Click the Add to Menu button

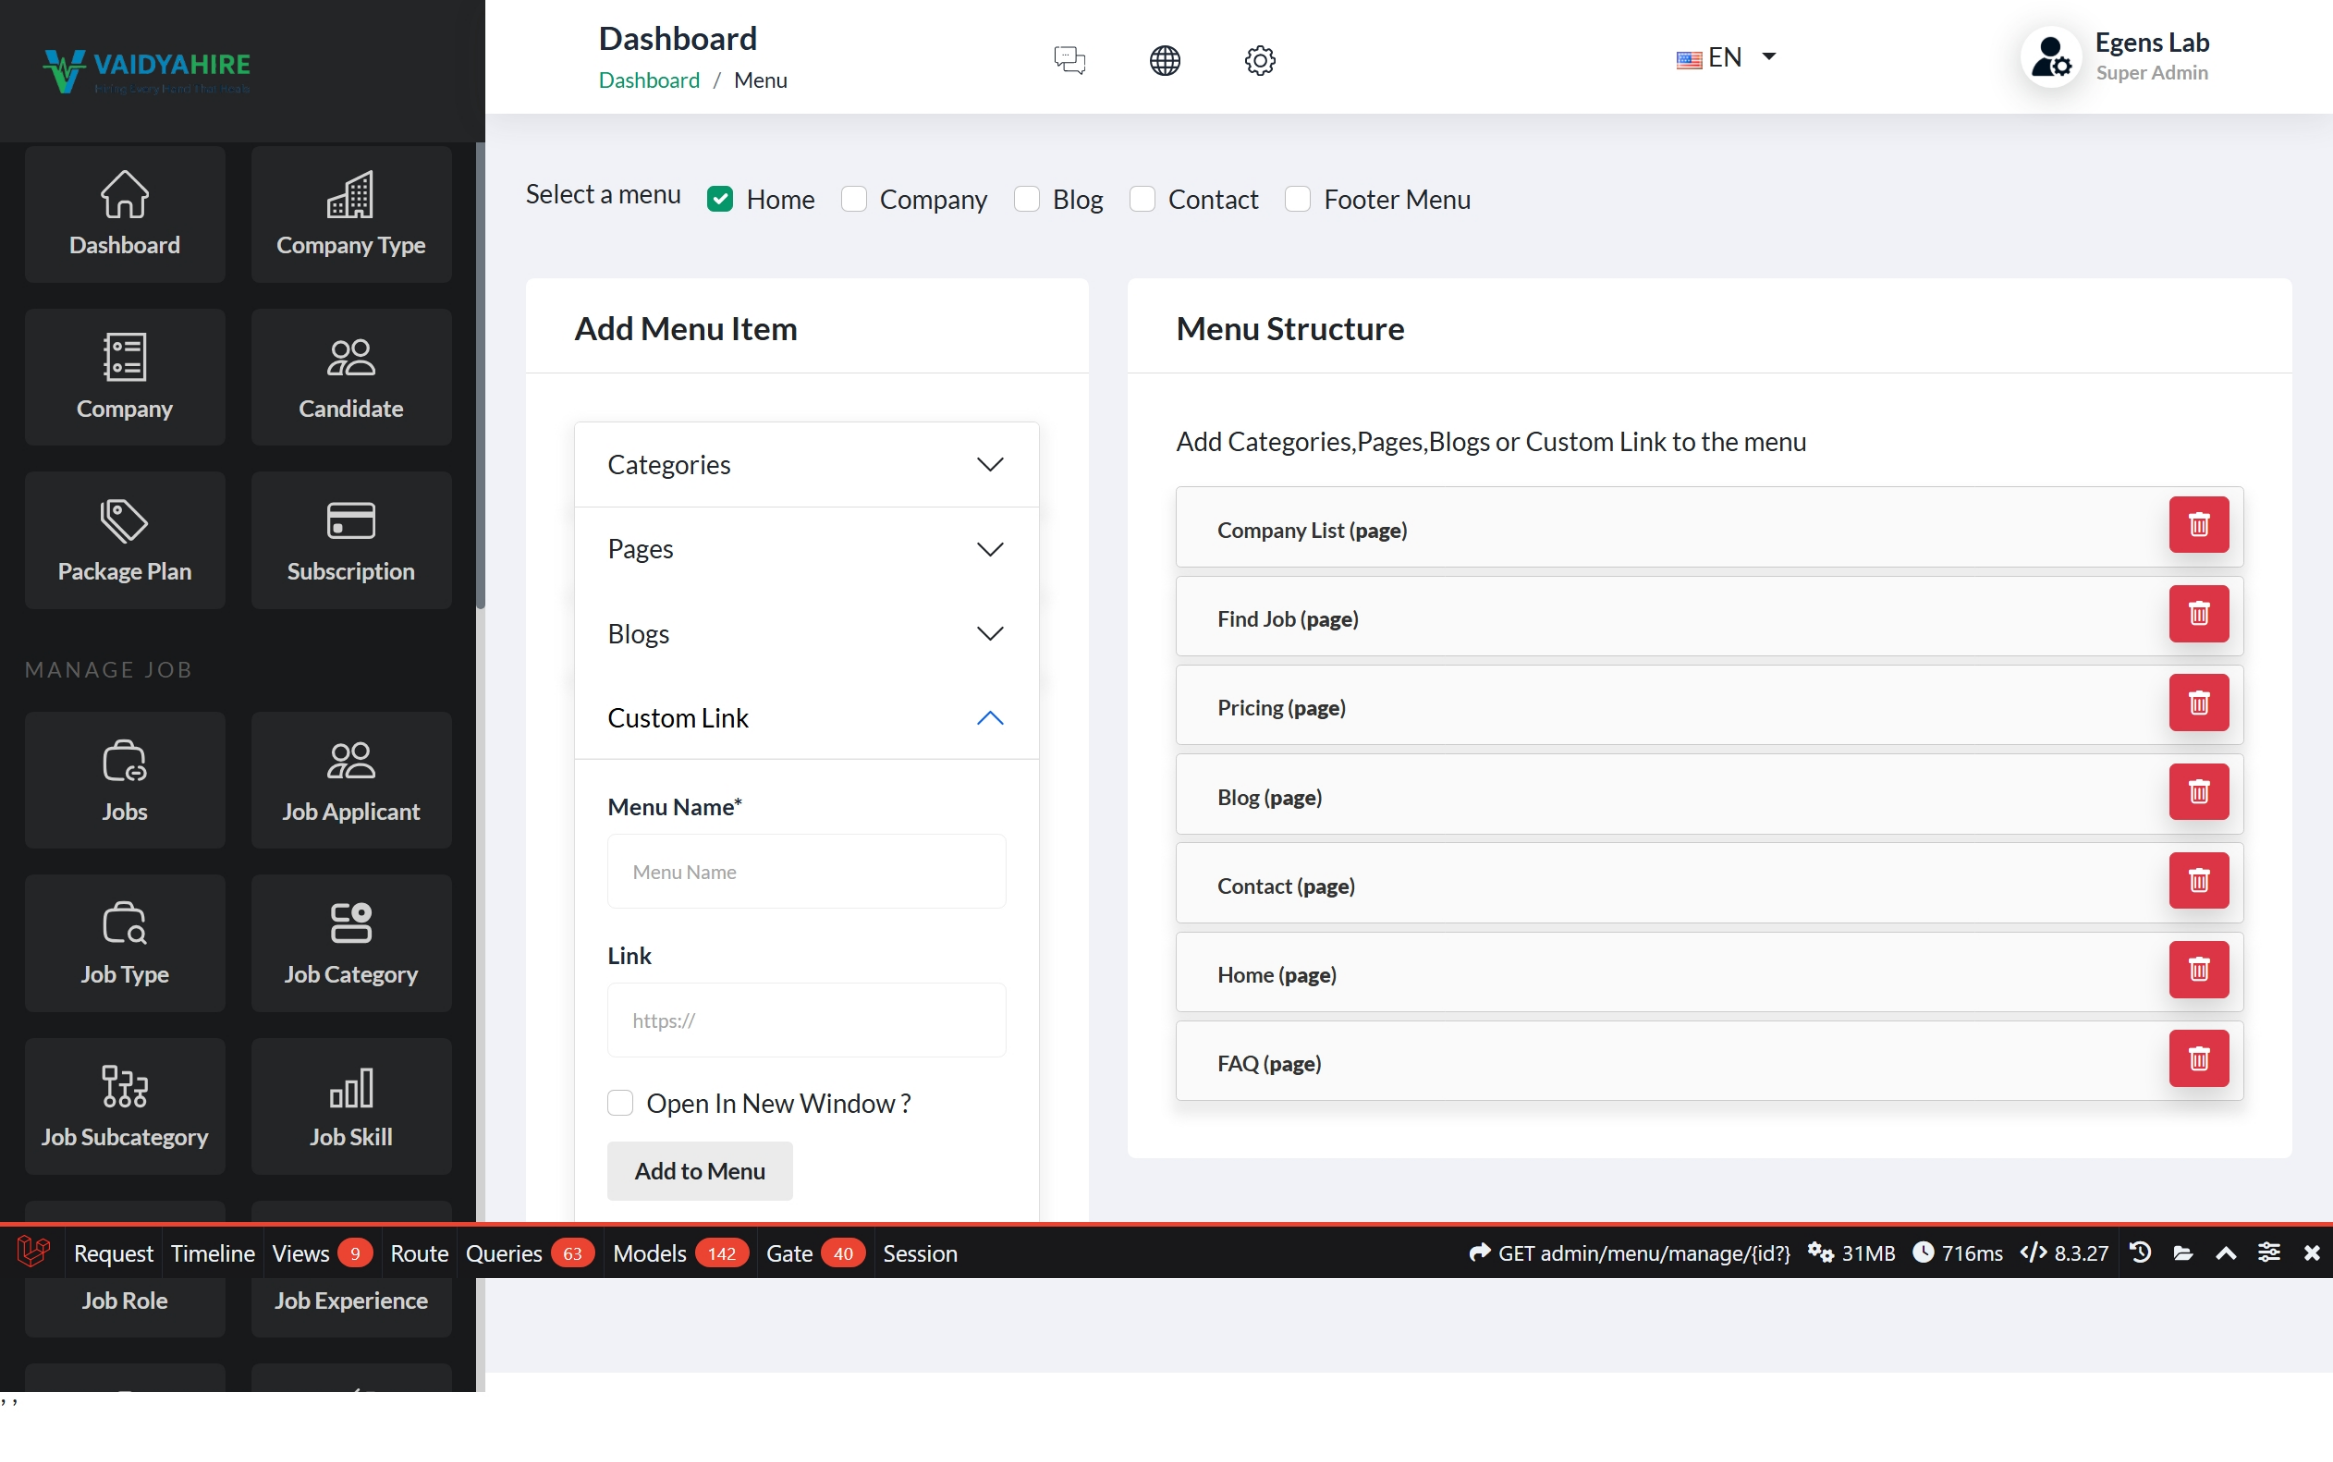pos(699,1171)
